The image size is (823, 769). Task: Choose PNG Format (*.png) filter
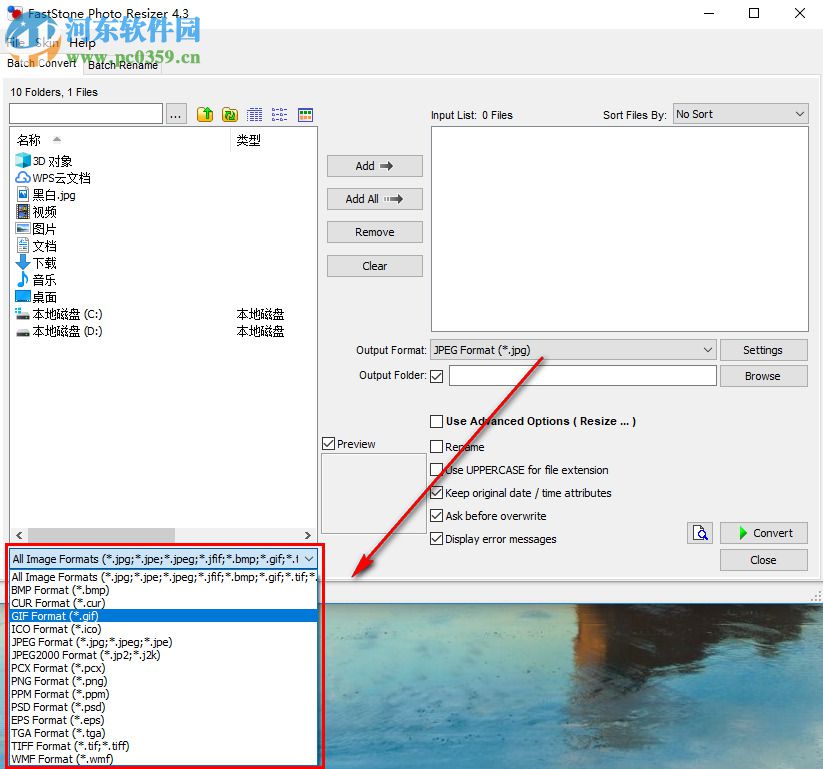pyautogui.click(x=164, y=681)
